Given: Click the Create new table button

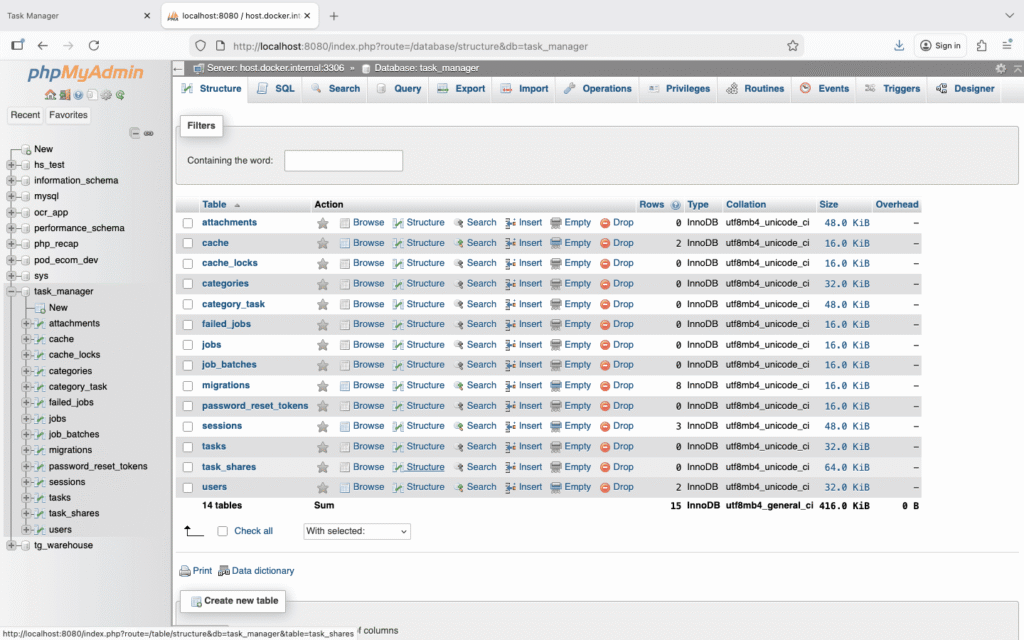Looking at the screenshot, I should point(235,601).
